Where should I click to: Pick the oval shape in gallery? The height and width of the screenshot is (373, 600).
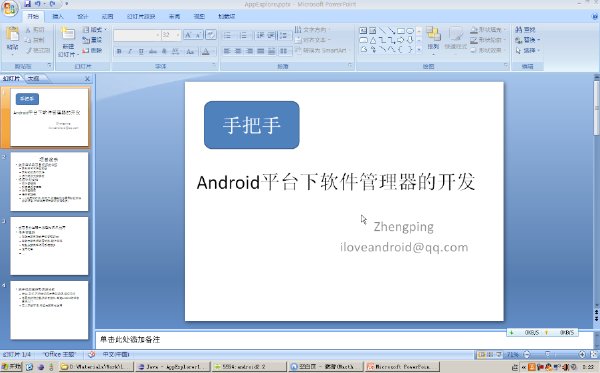click(410, 31)
